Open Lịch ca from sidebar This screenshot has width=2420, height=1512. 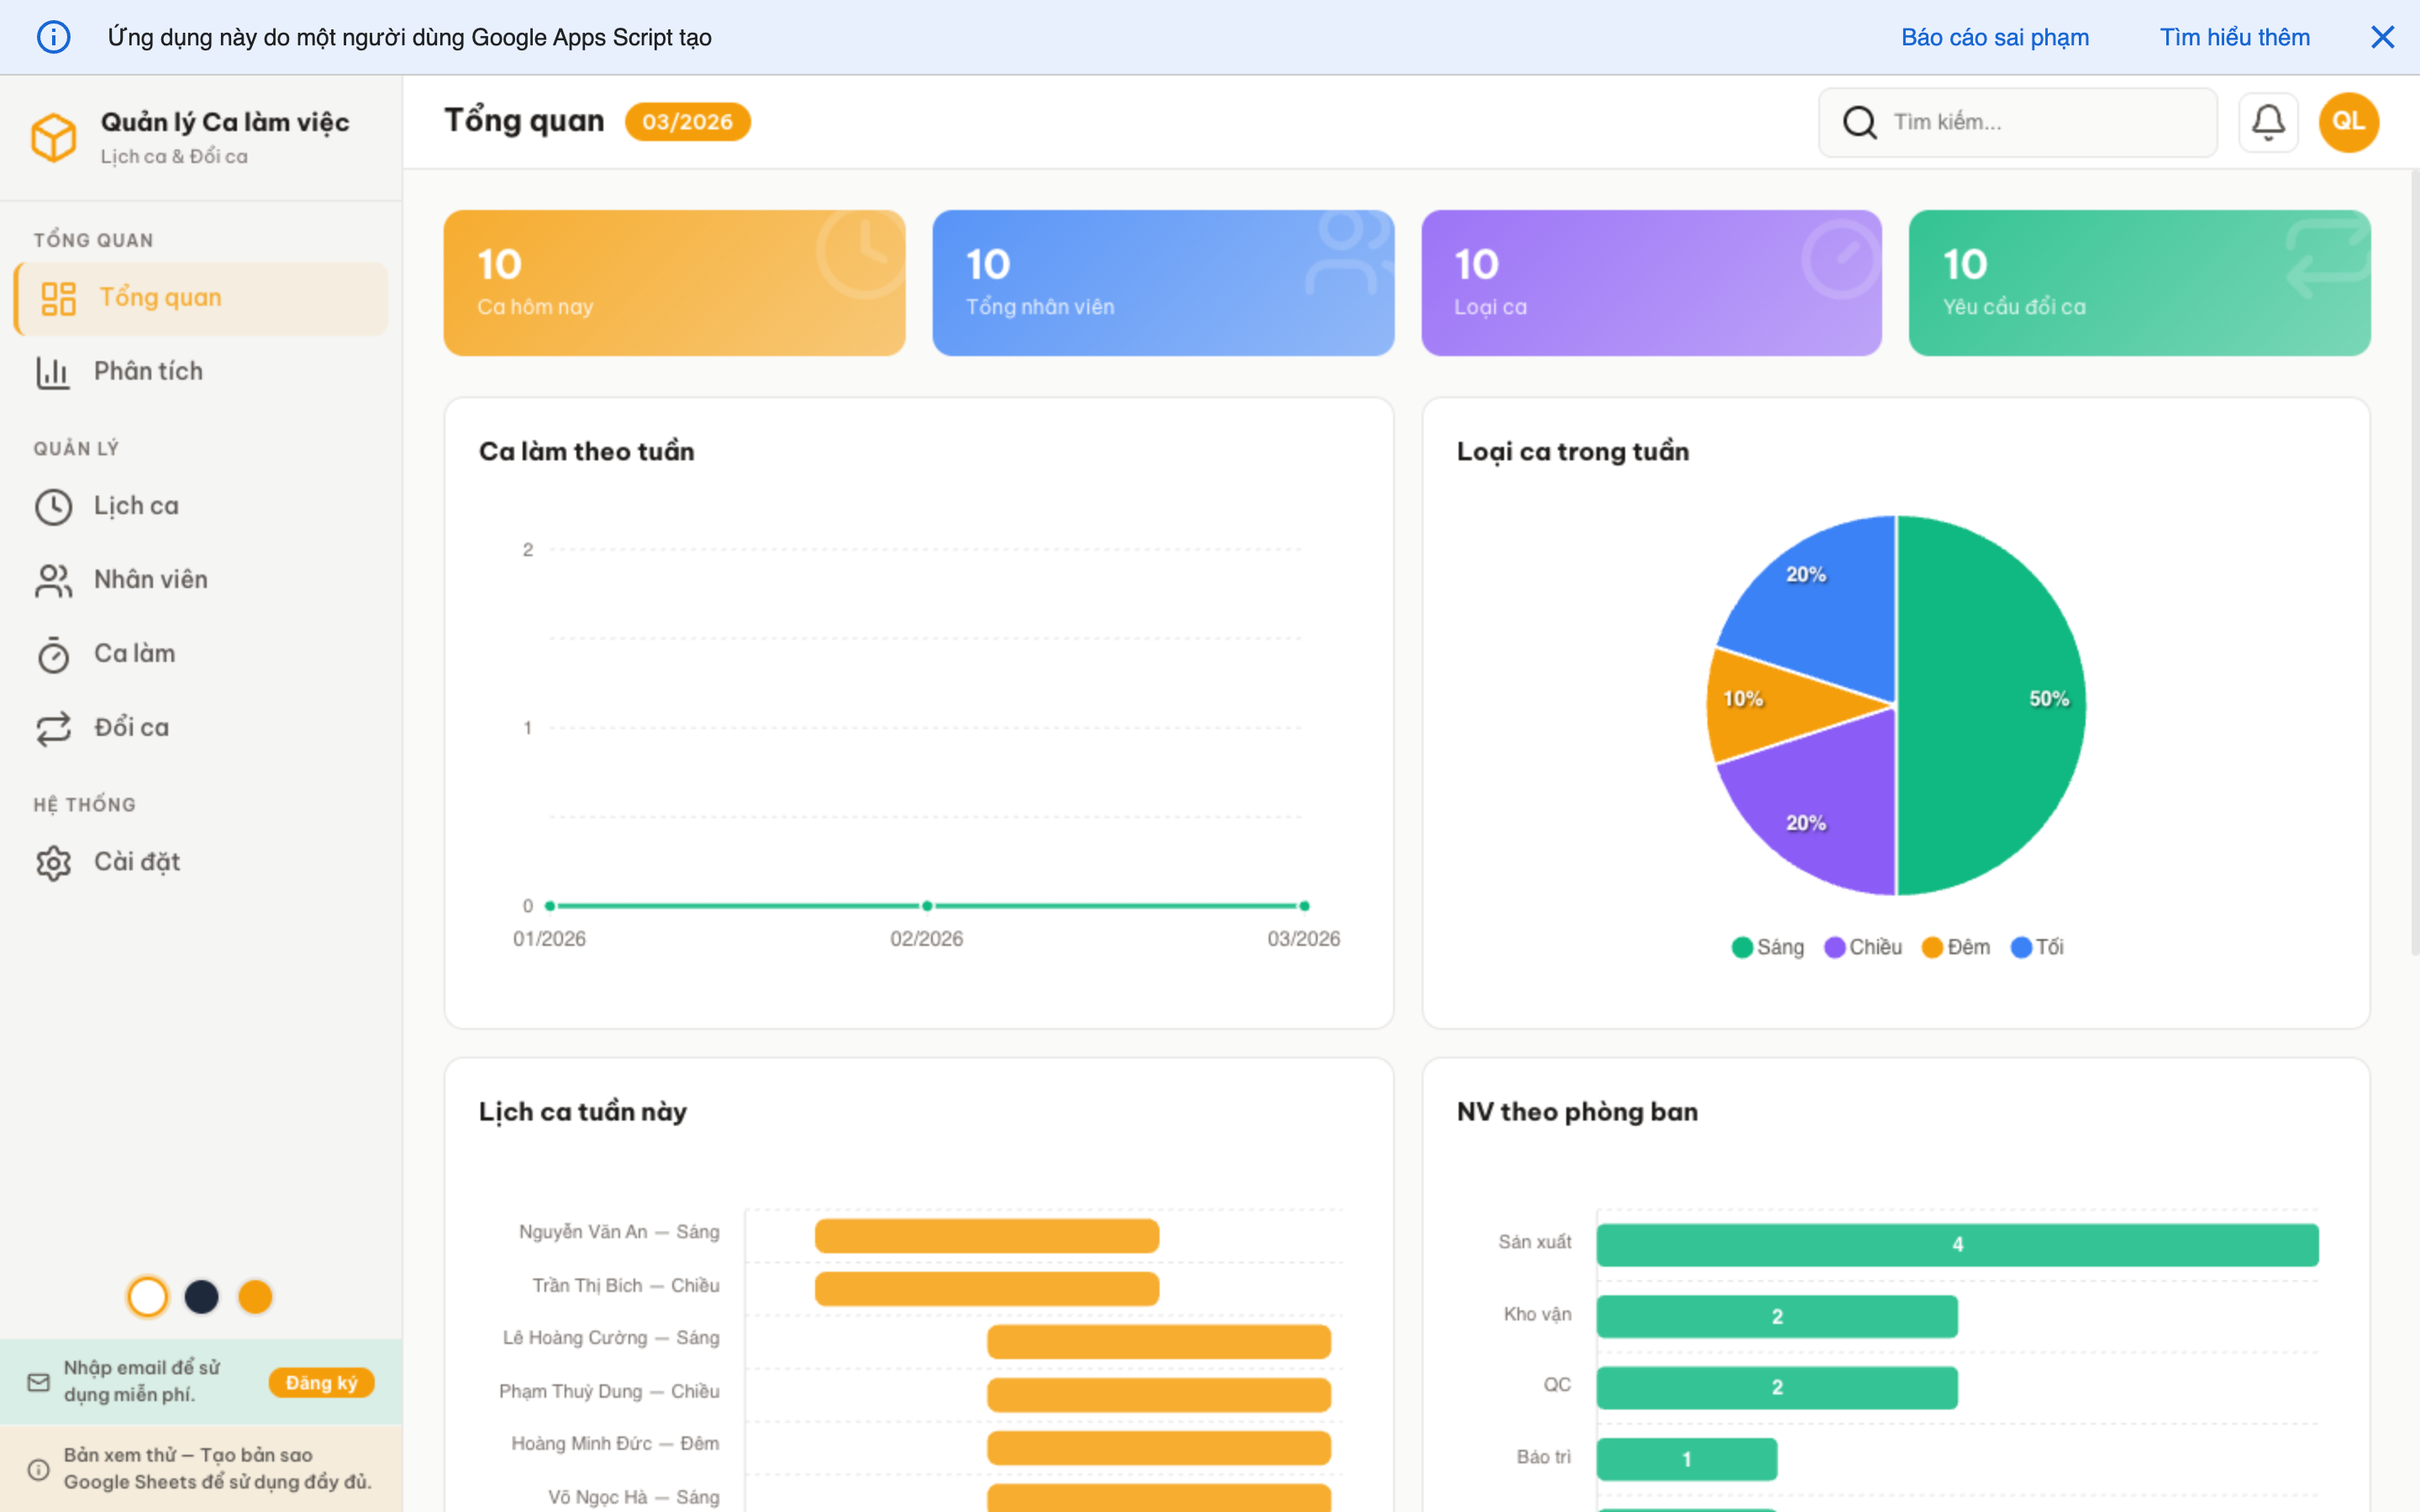pyautogui.click(x=136, y=506)
